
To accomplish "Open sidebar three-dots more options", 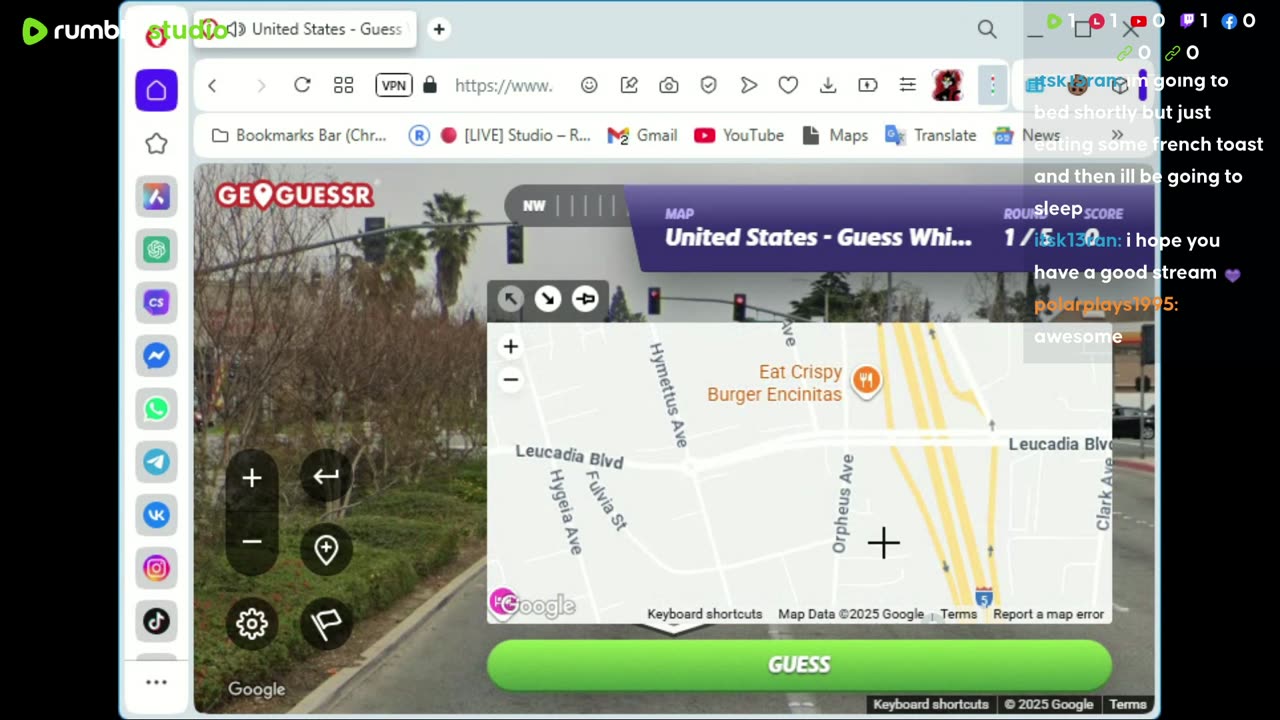I will pyautogui.click(x=156, y=682).
